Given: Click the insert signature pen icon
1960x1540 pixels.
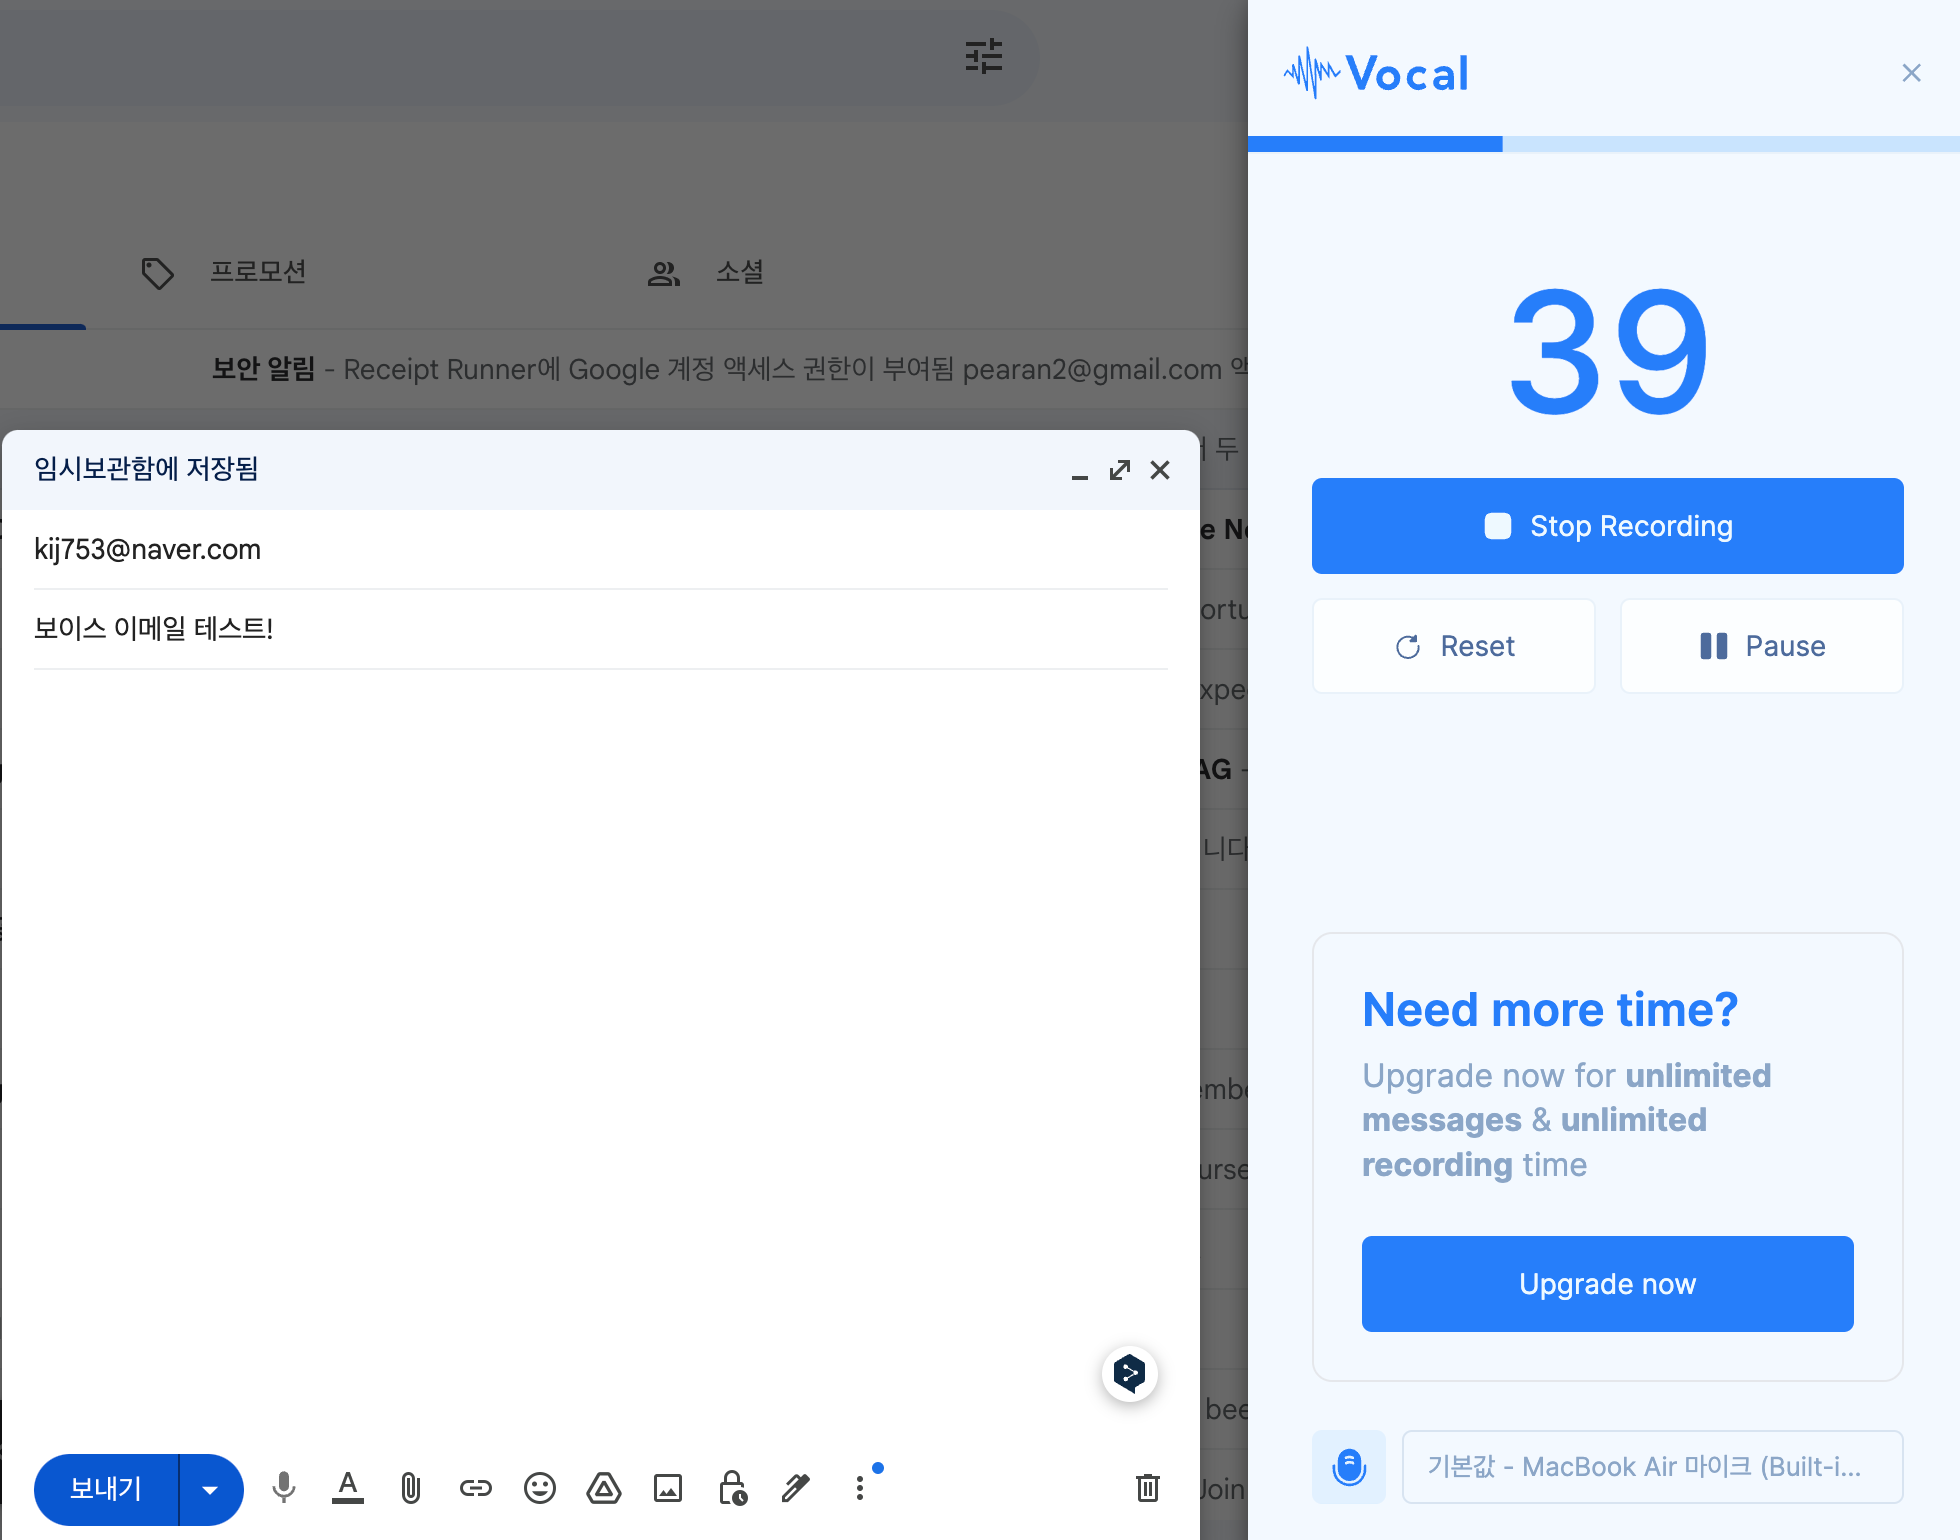Looking at the screenshot, I should pos(796,1488).
